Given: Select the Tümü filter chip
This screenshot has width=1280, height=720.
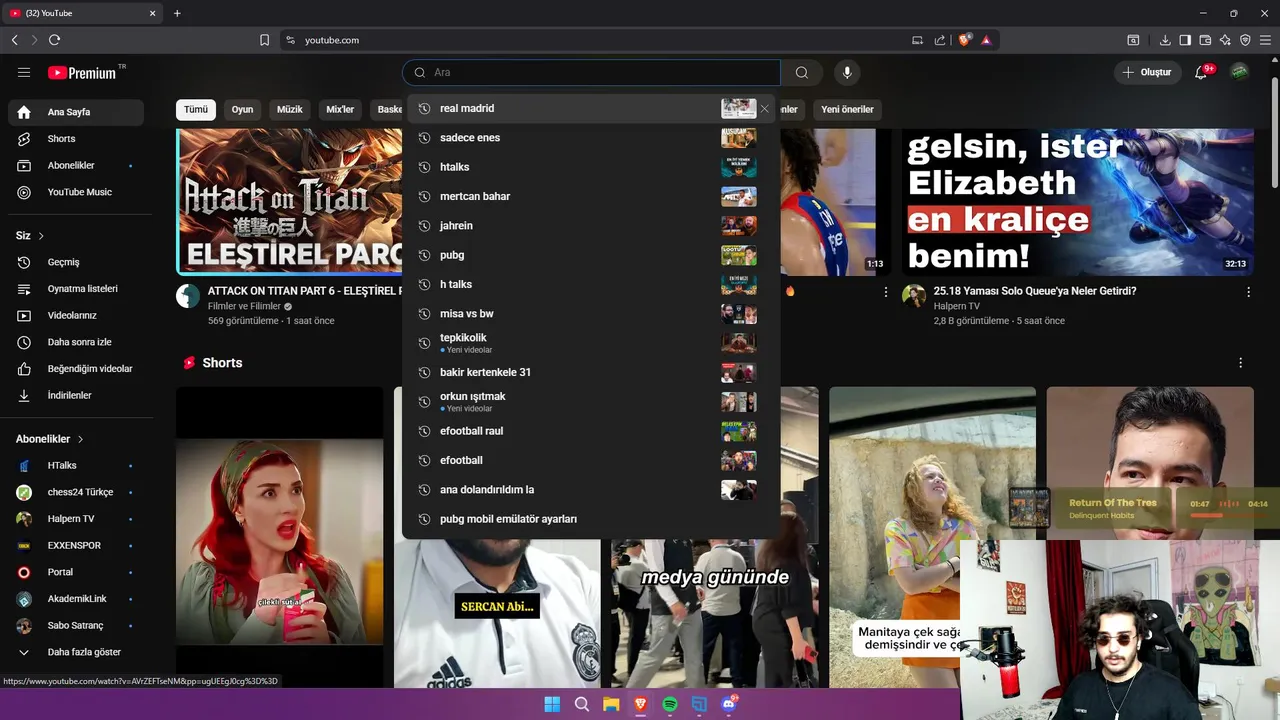Looking at the screenshot, I should (x=196, y=109).
